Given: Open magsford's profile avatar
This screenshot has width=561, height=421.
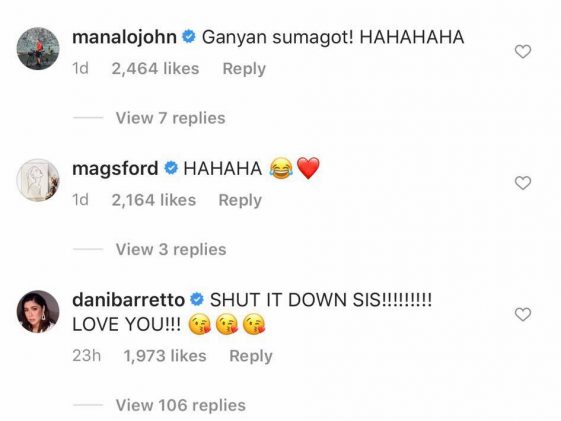Looking at the screenshot, I should [38, 180].
